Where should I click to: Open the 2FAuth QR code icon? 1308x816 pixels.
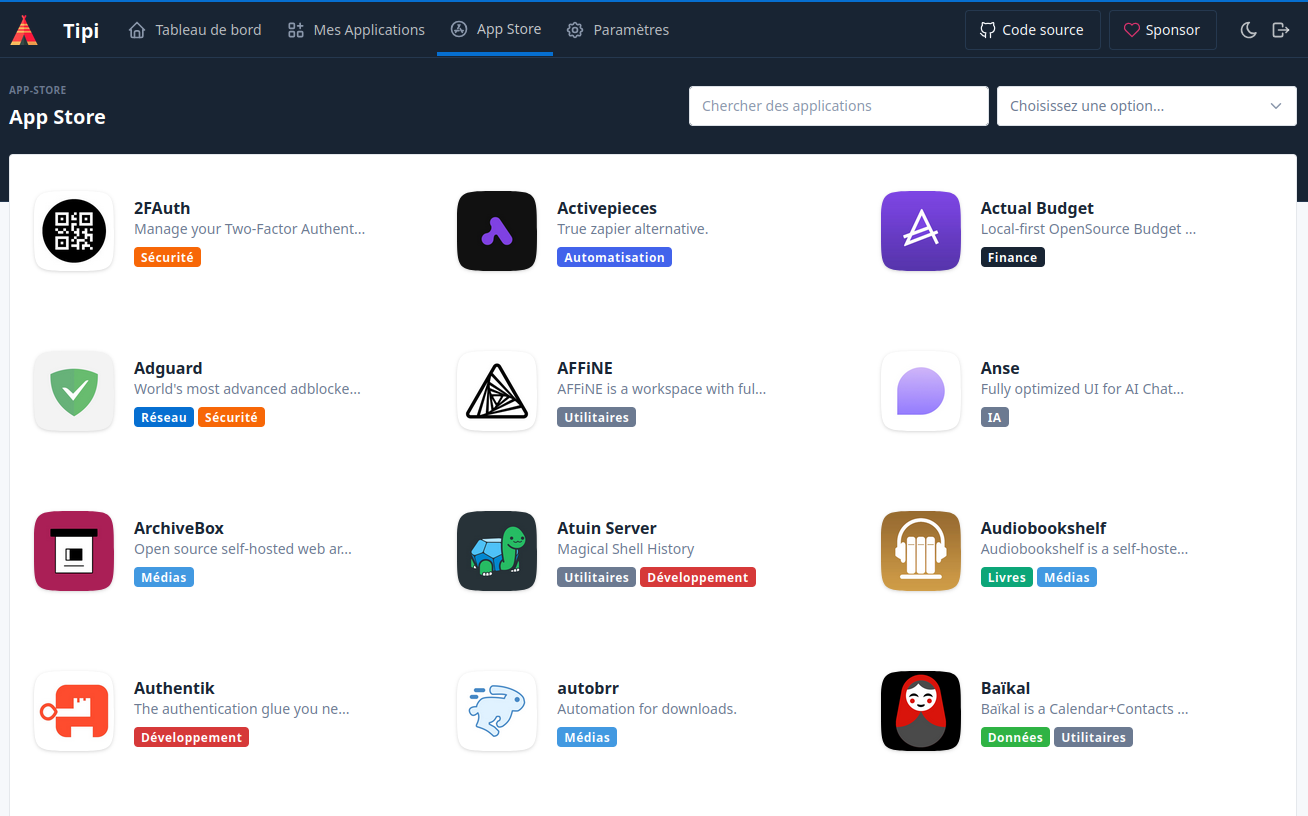[x=74, y=231]
